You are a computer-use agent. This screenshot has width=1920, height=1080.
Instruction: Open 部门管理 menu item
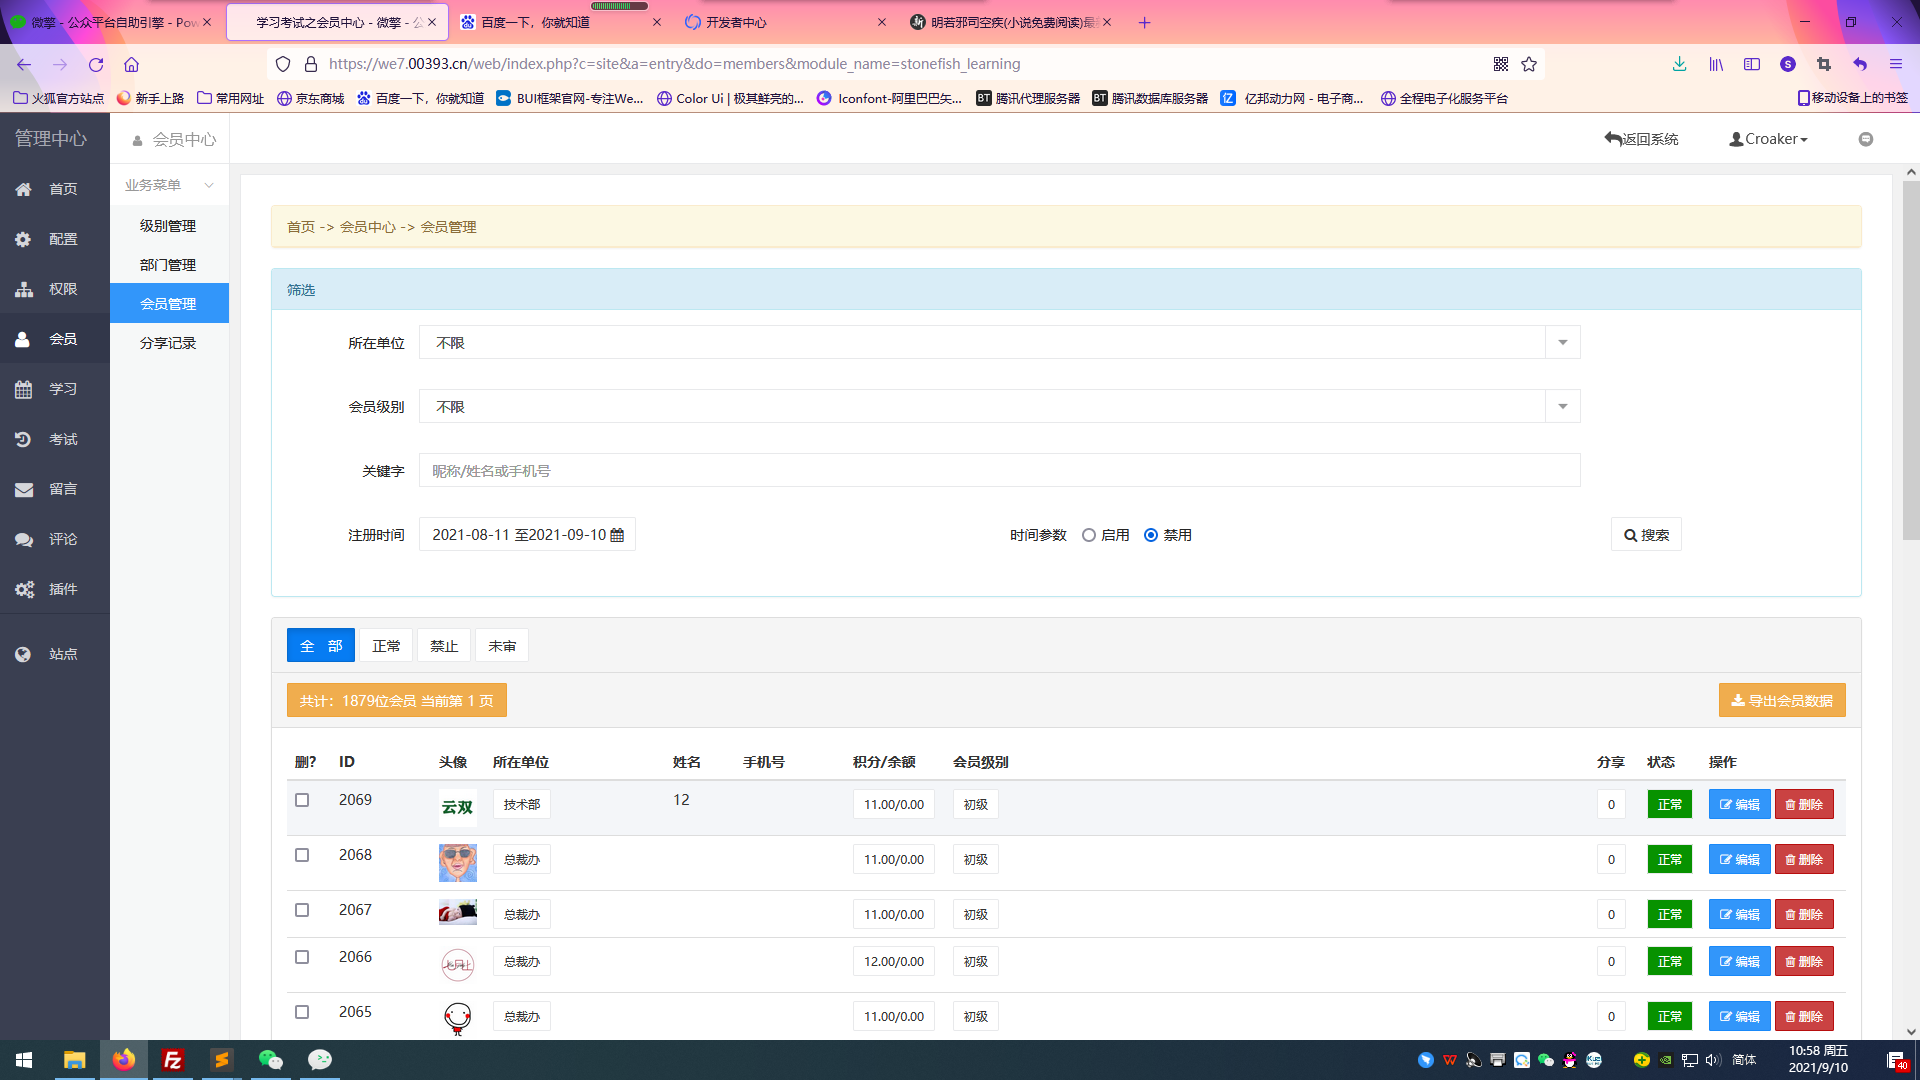(x=169, y=265)
